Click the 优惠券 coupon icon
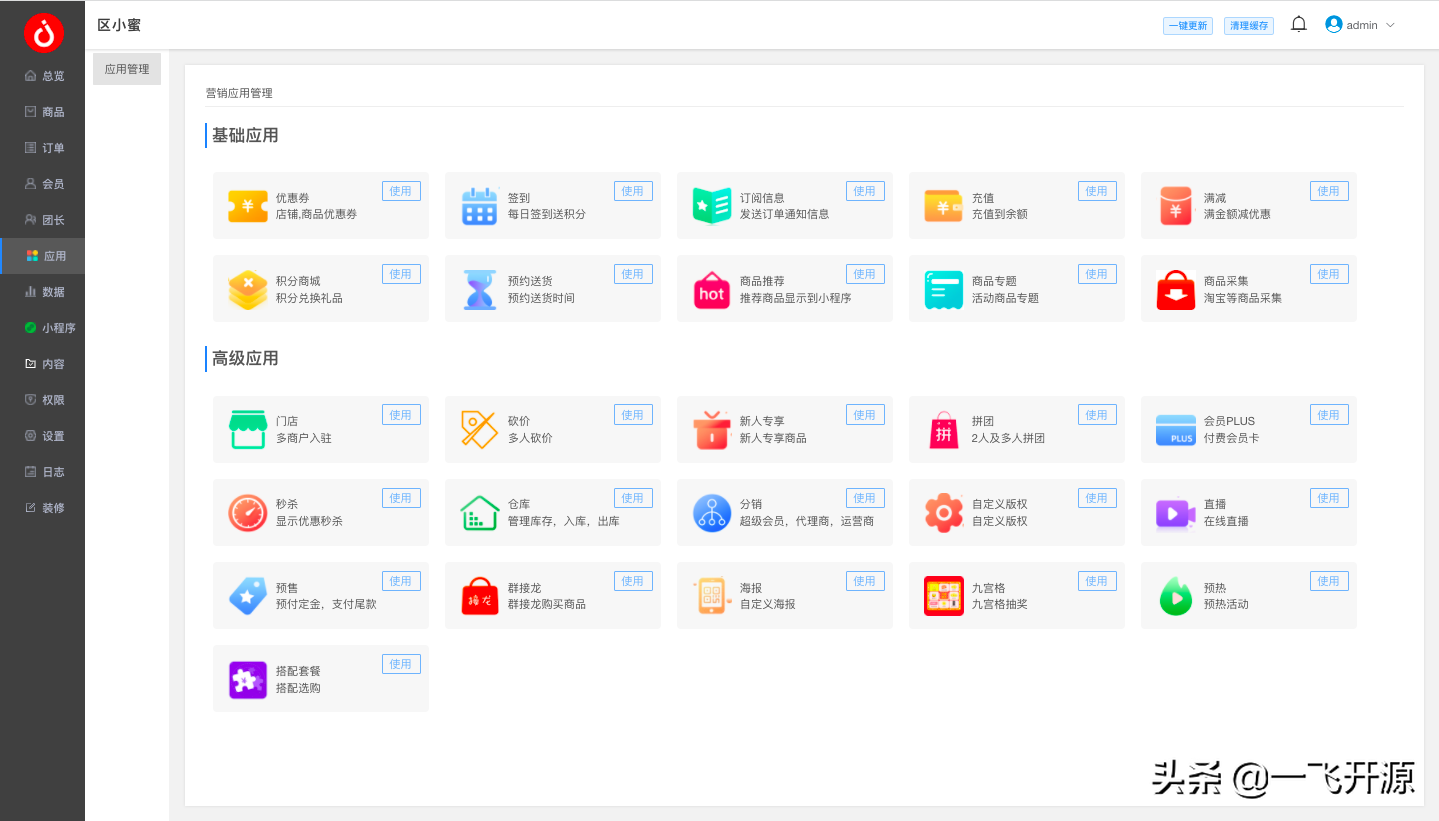The height and width of the screenshot is (821, 1439). (248, 206)
